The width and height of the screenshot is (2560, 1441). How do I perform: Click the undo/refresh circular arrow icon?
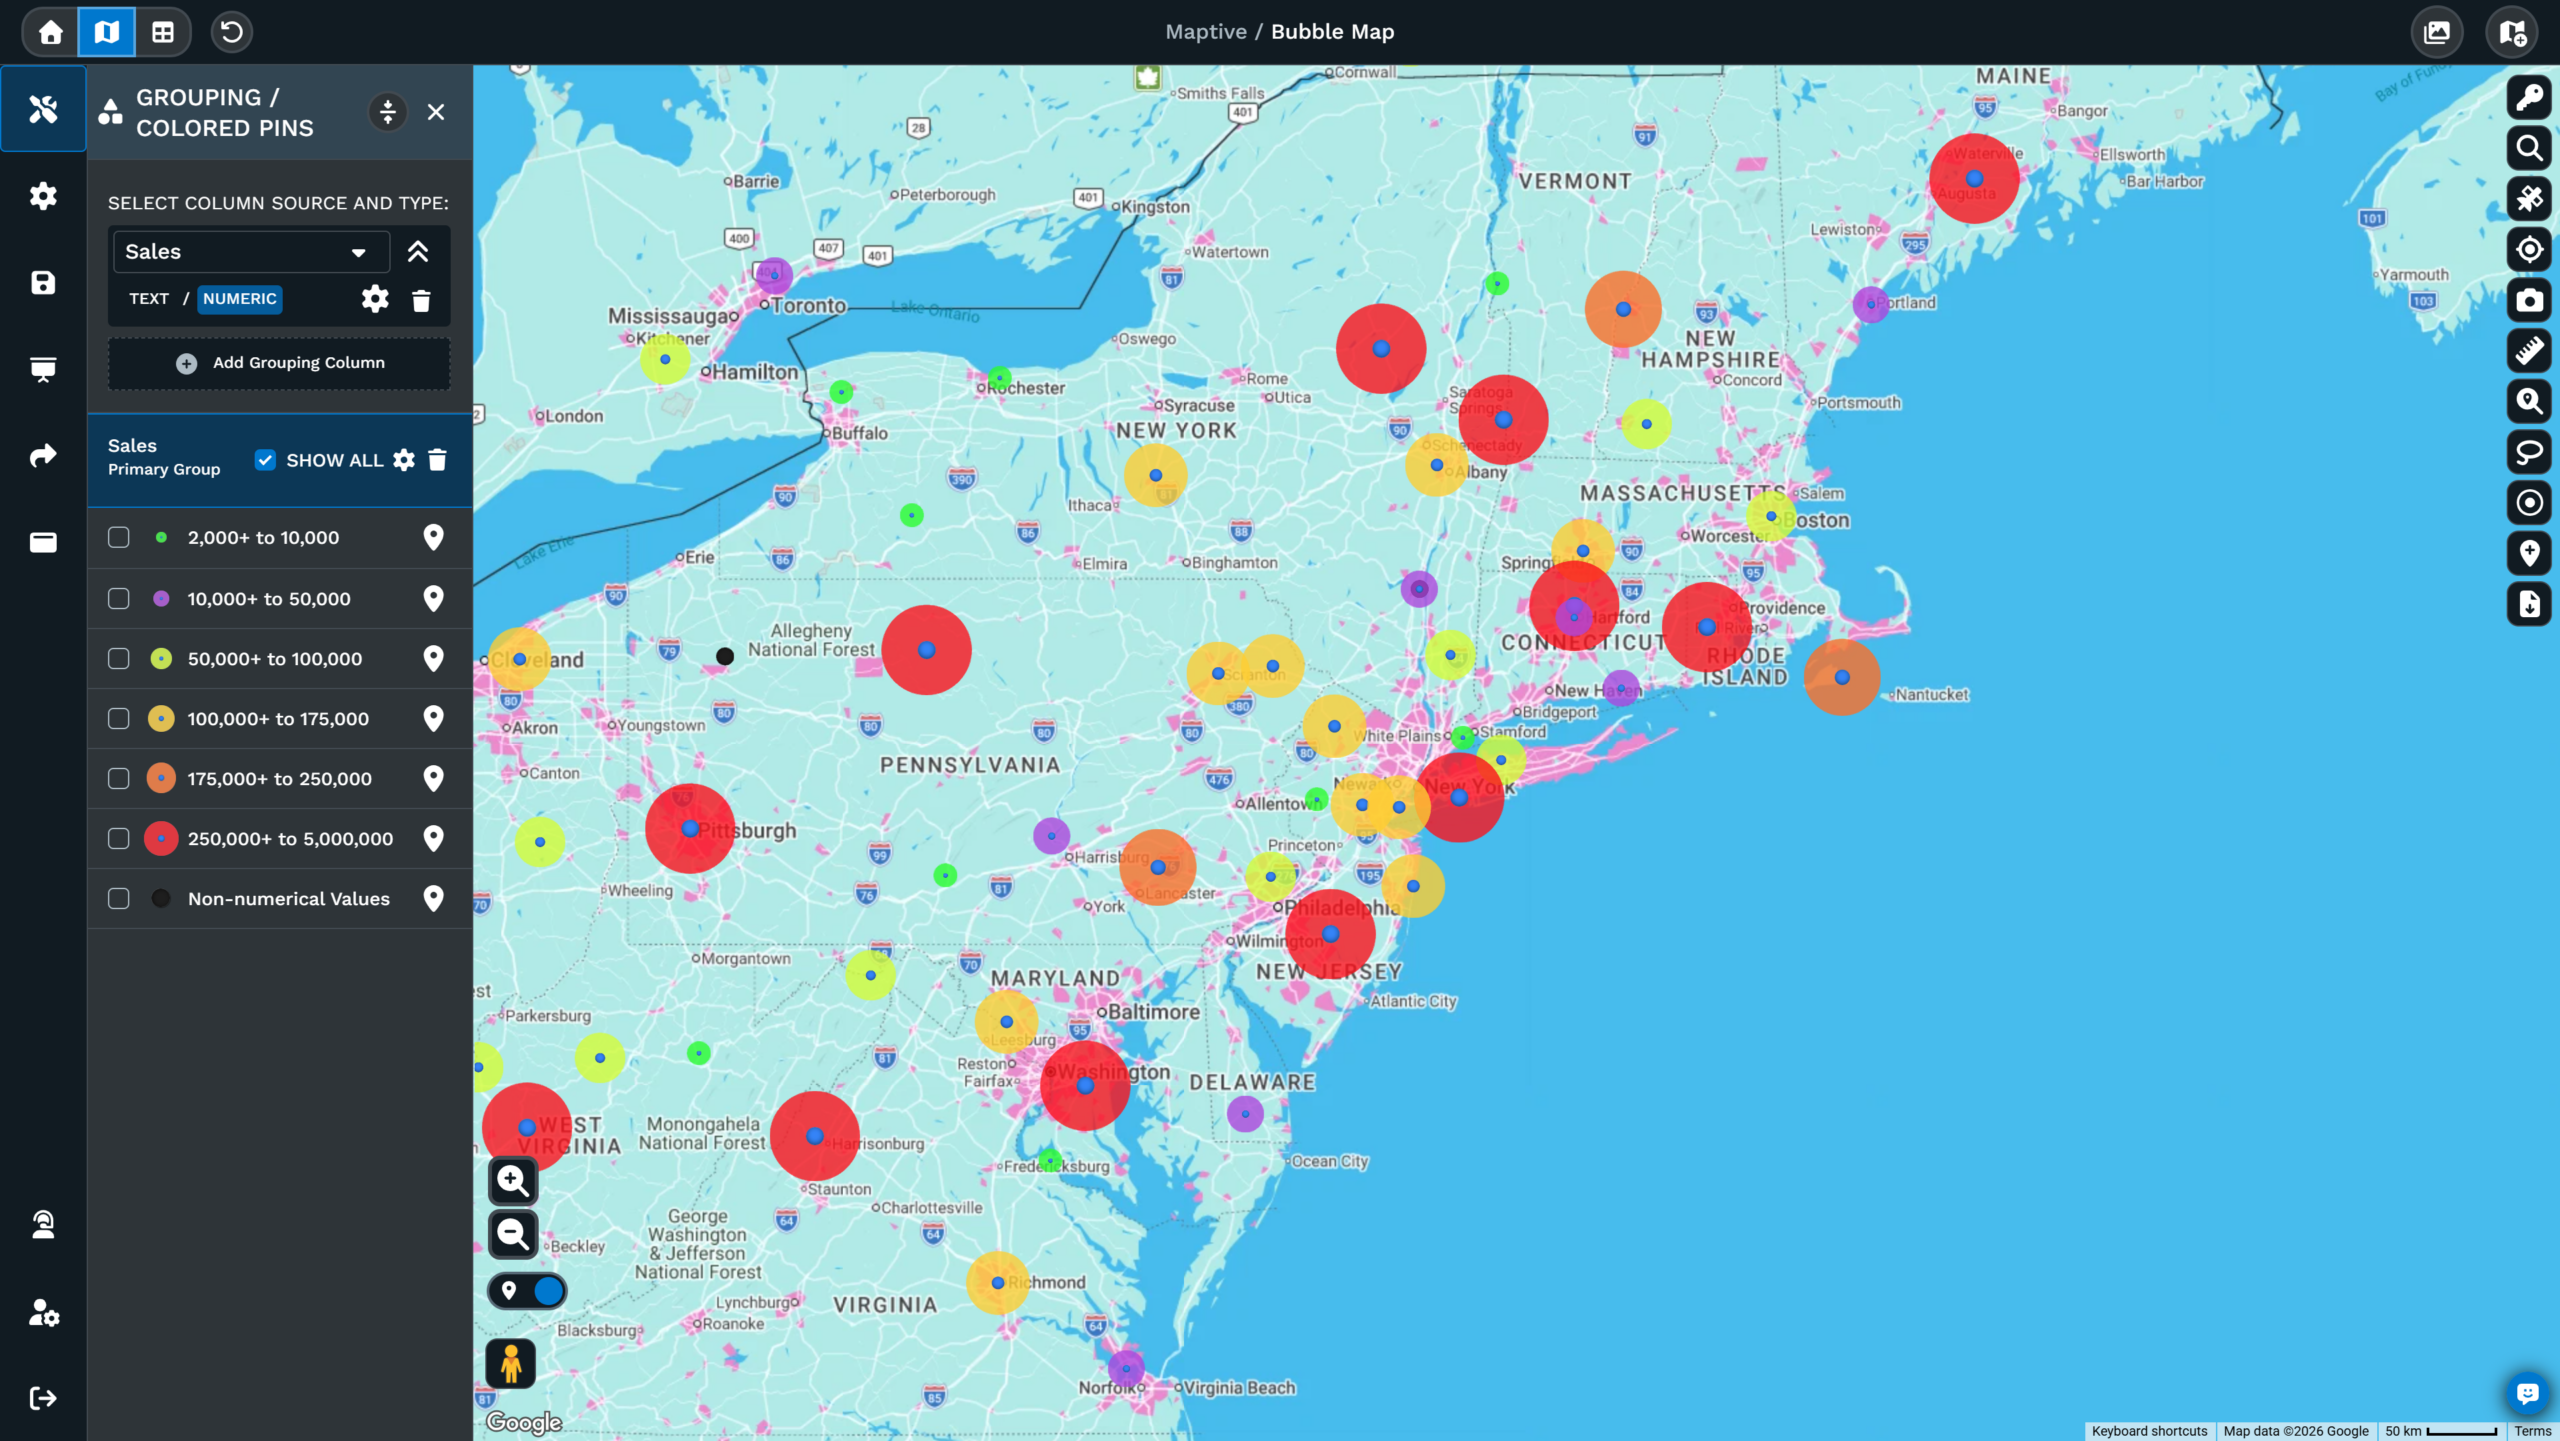point(231,32)
